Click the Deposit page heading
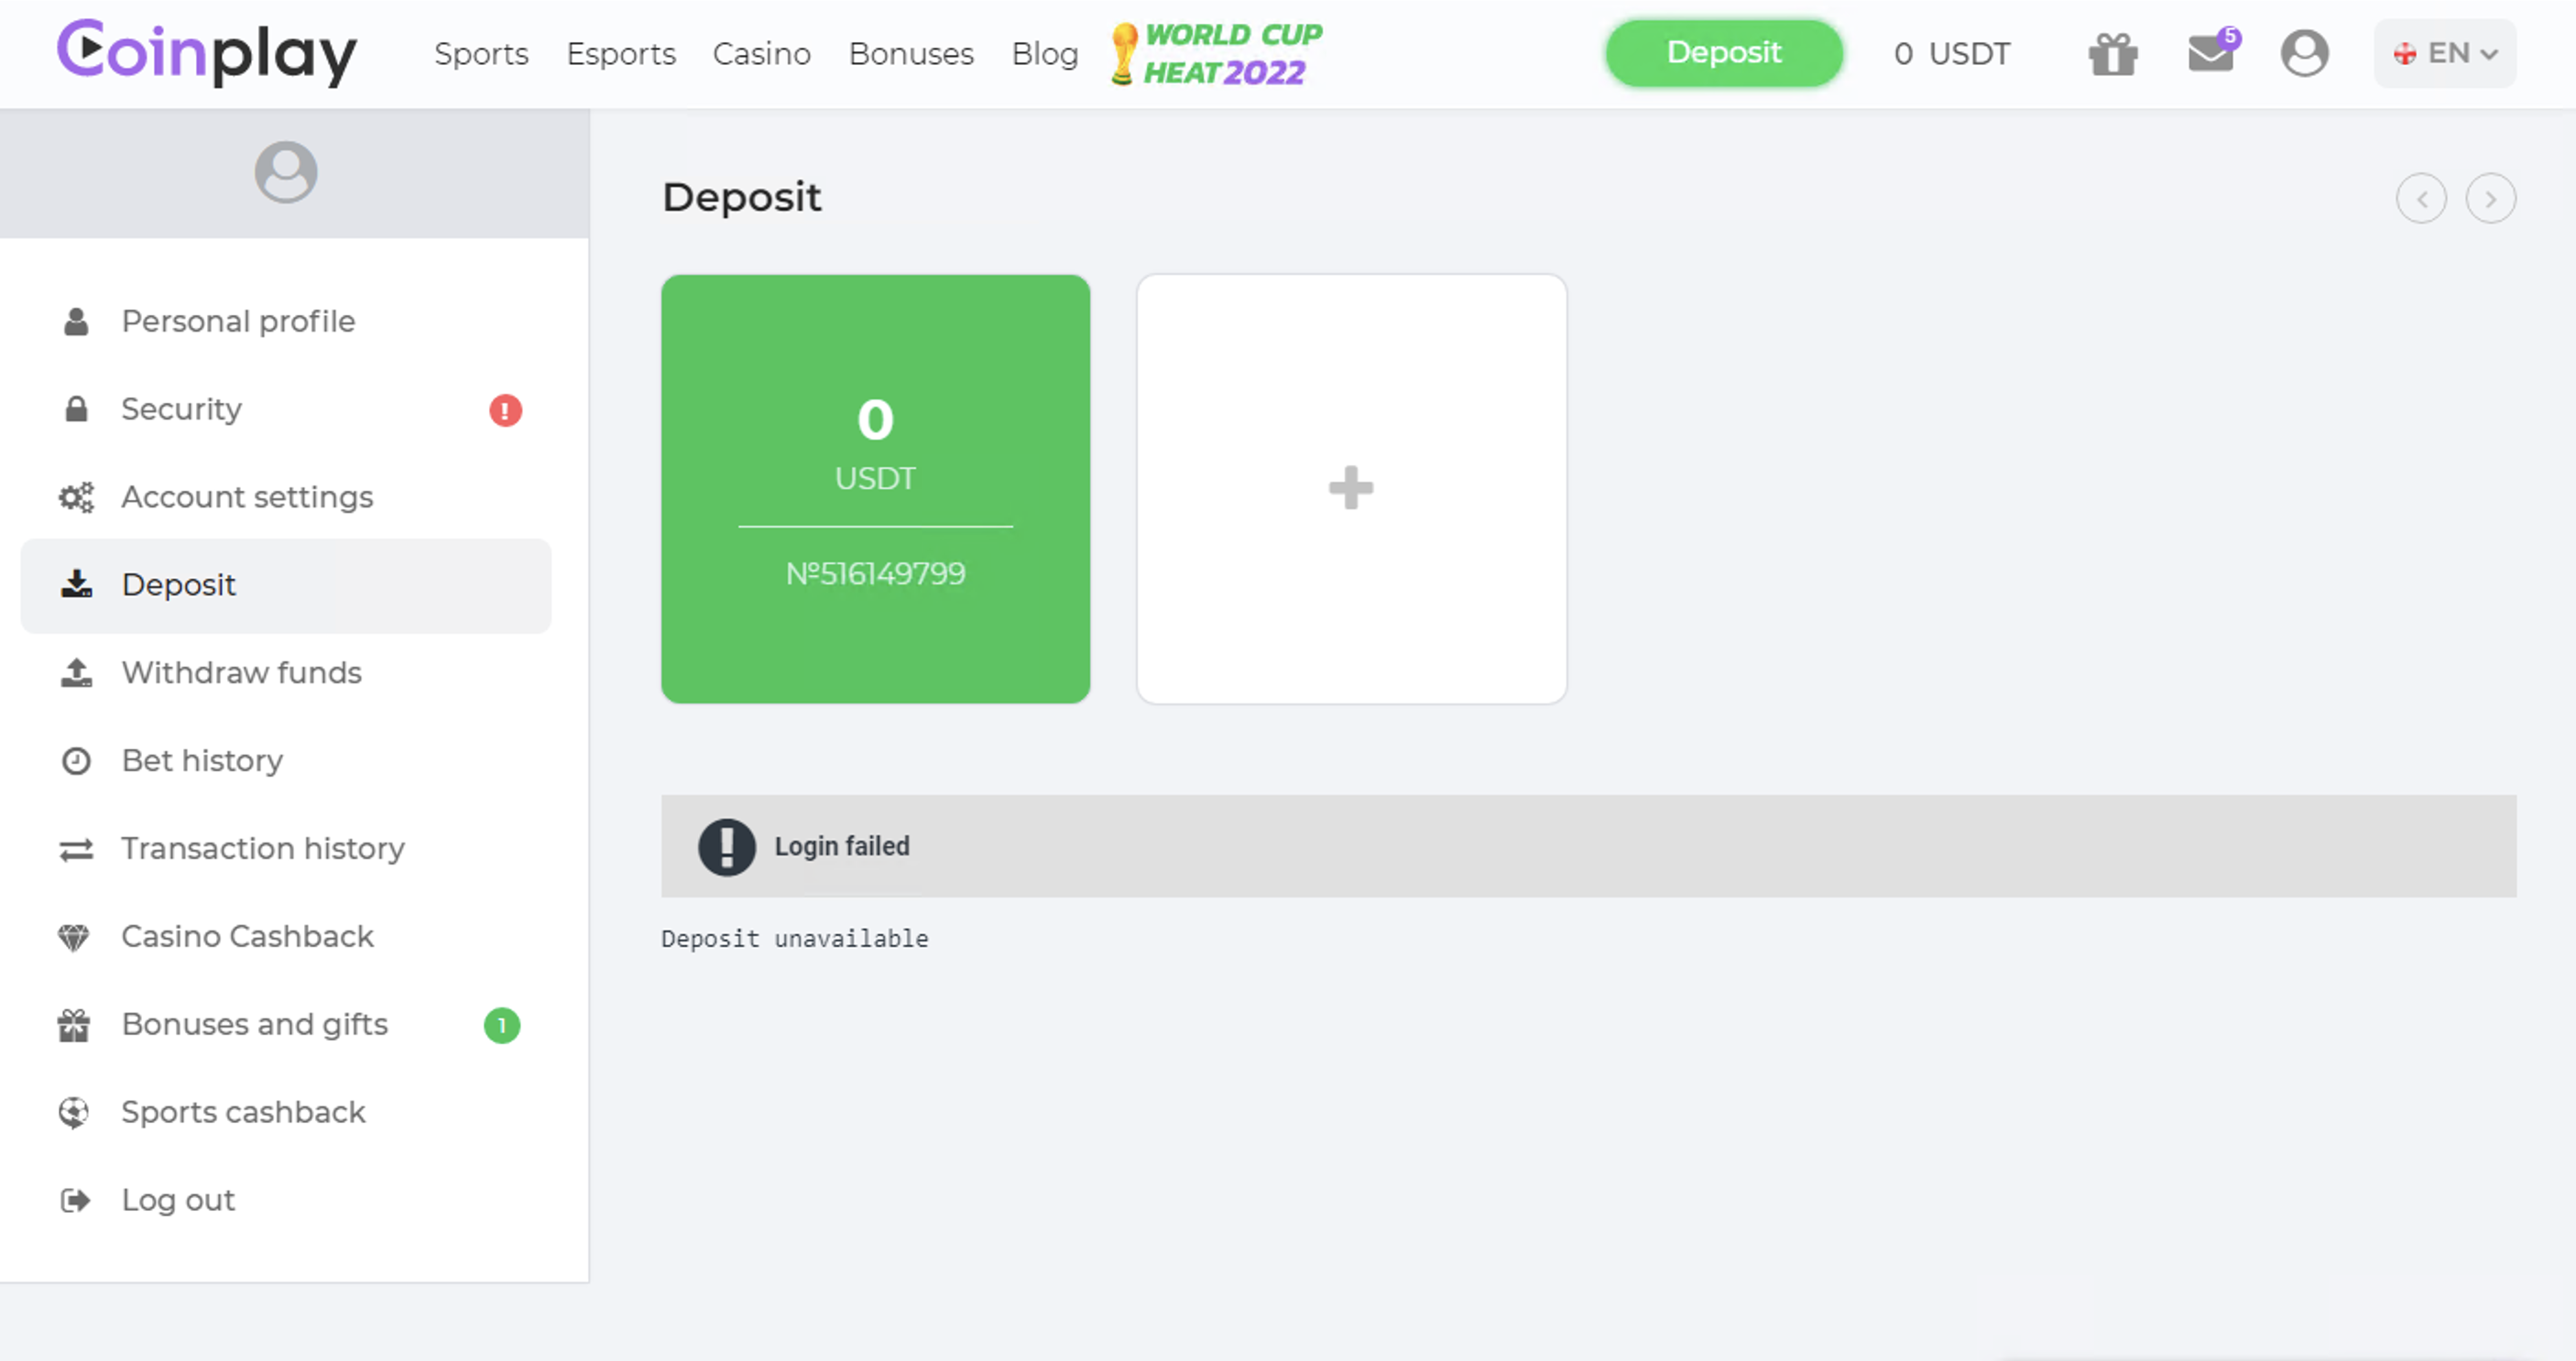This screenshot has height=1361, width=2576. (x=741, y=198)
